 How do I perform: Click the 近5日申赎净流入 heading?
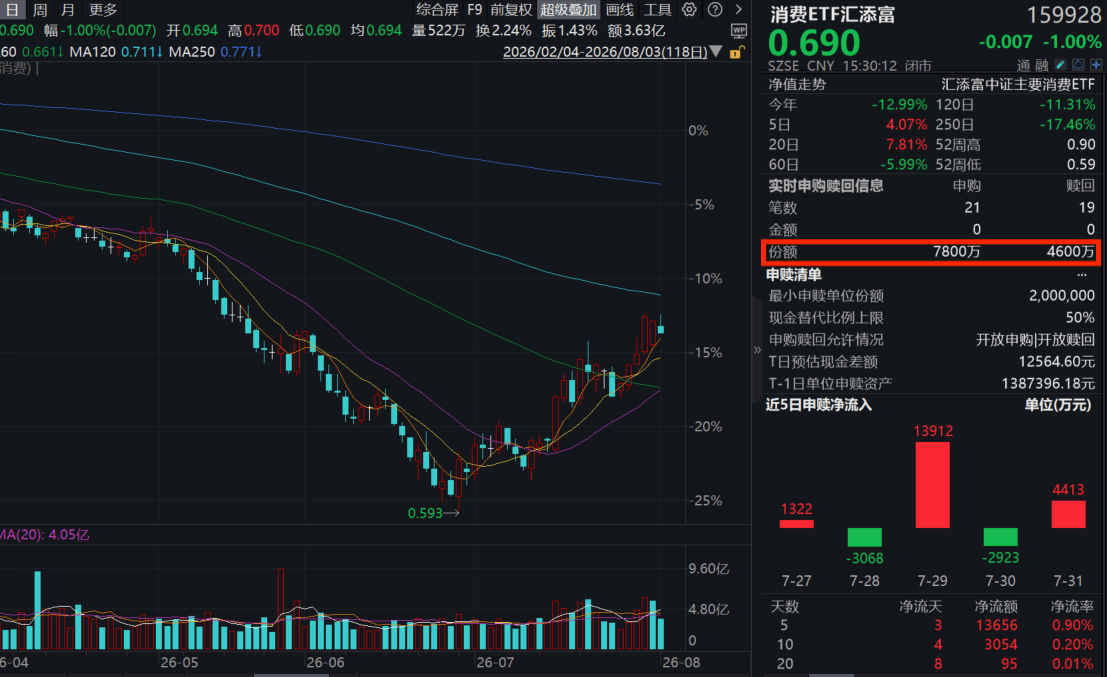819,405
